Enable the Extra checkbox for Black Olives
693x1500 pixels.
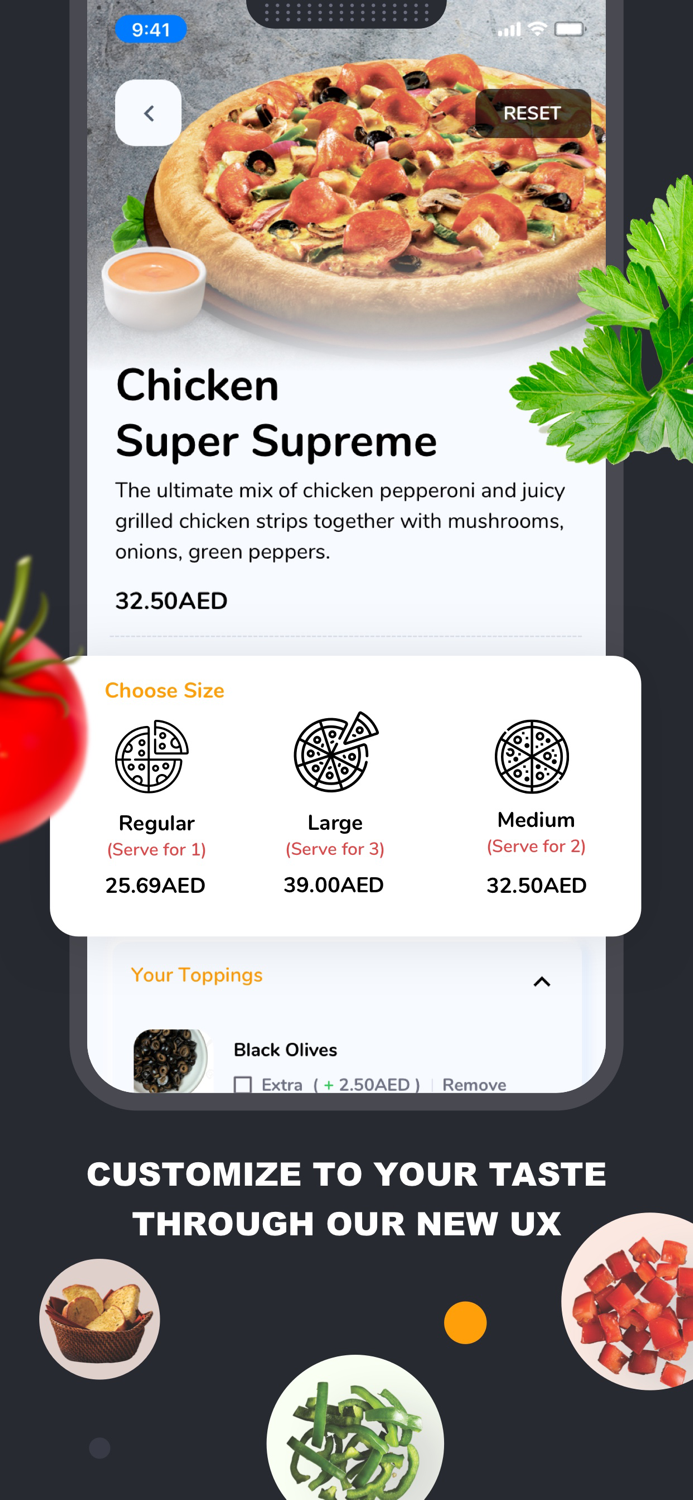pyautogui.click(x=241, y=1084)
